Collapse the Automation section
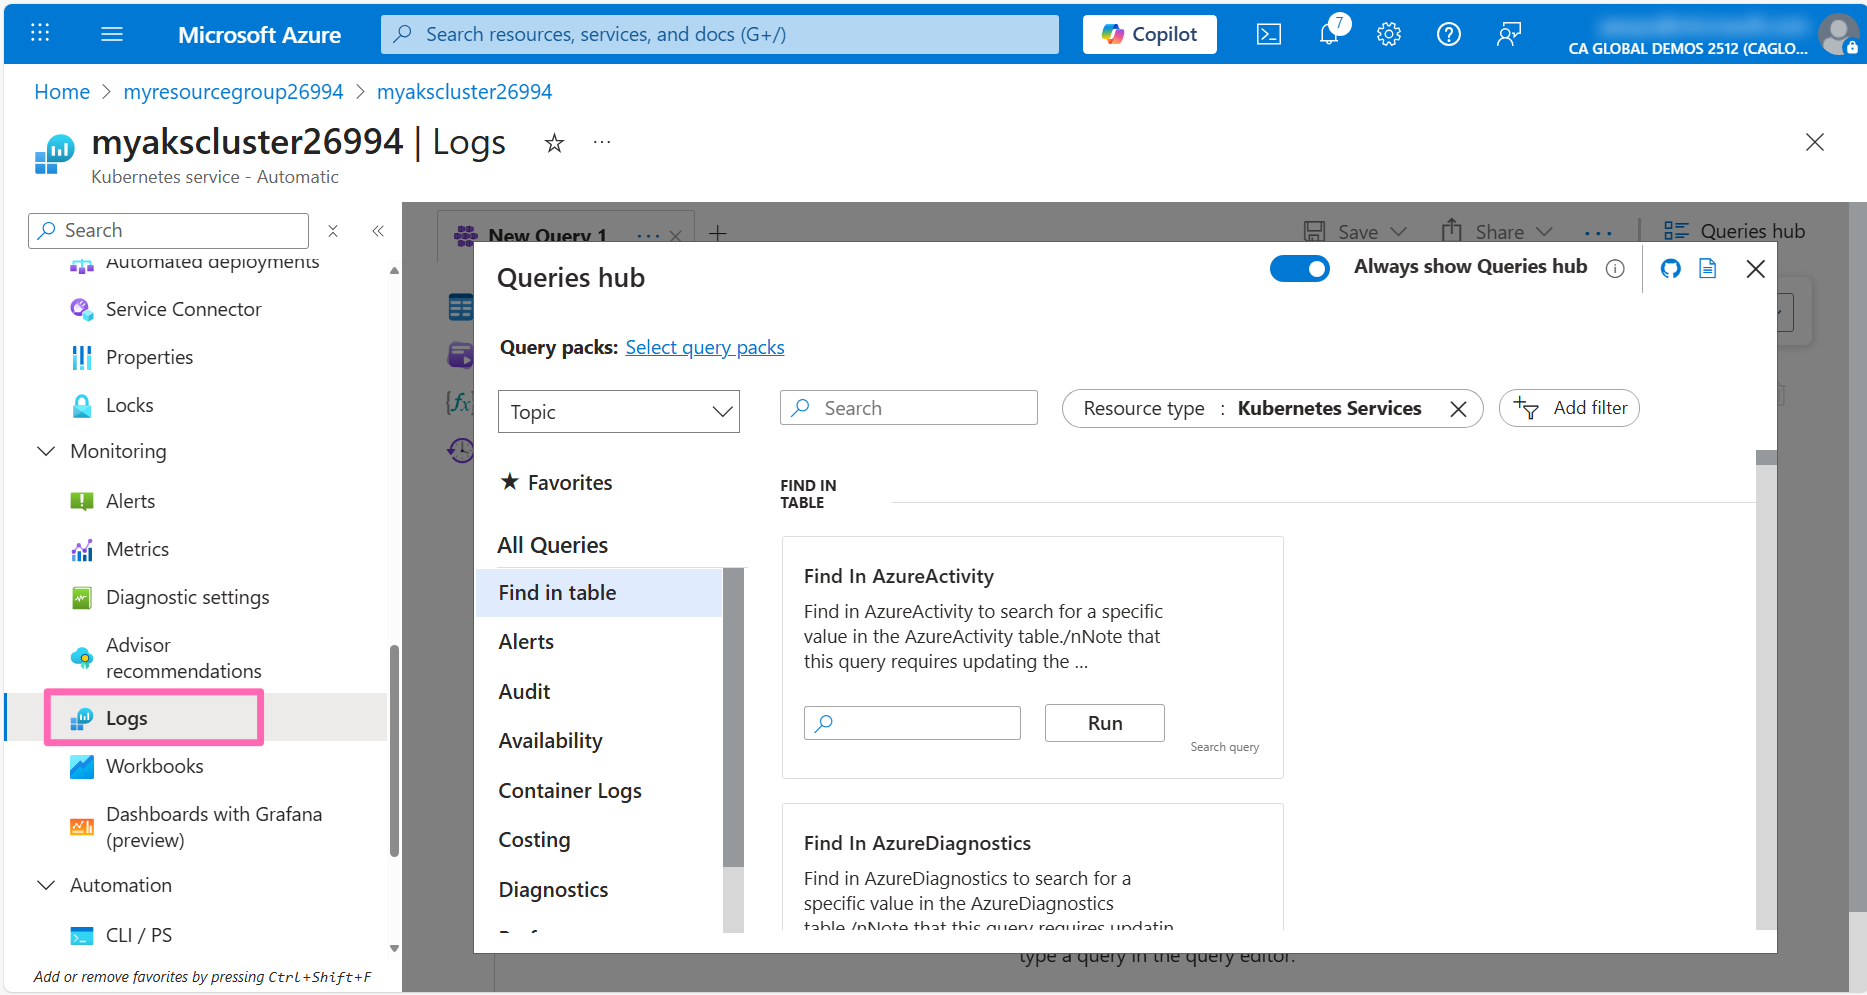Screen dimensions: 1867x995 tap(46, 885)
